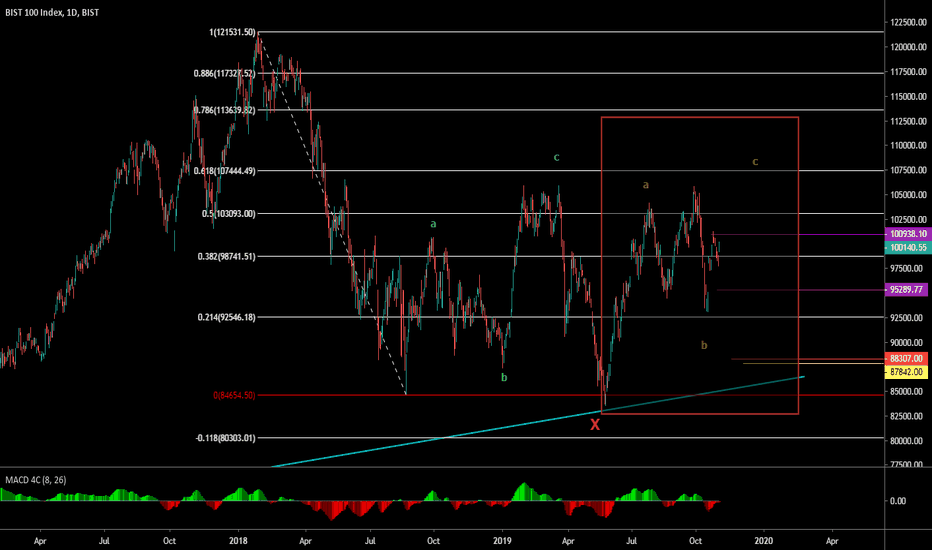
Task: Click the red 0(84654.50) Fibonacci label
Action: click(234, 395)
